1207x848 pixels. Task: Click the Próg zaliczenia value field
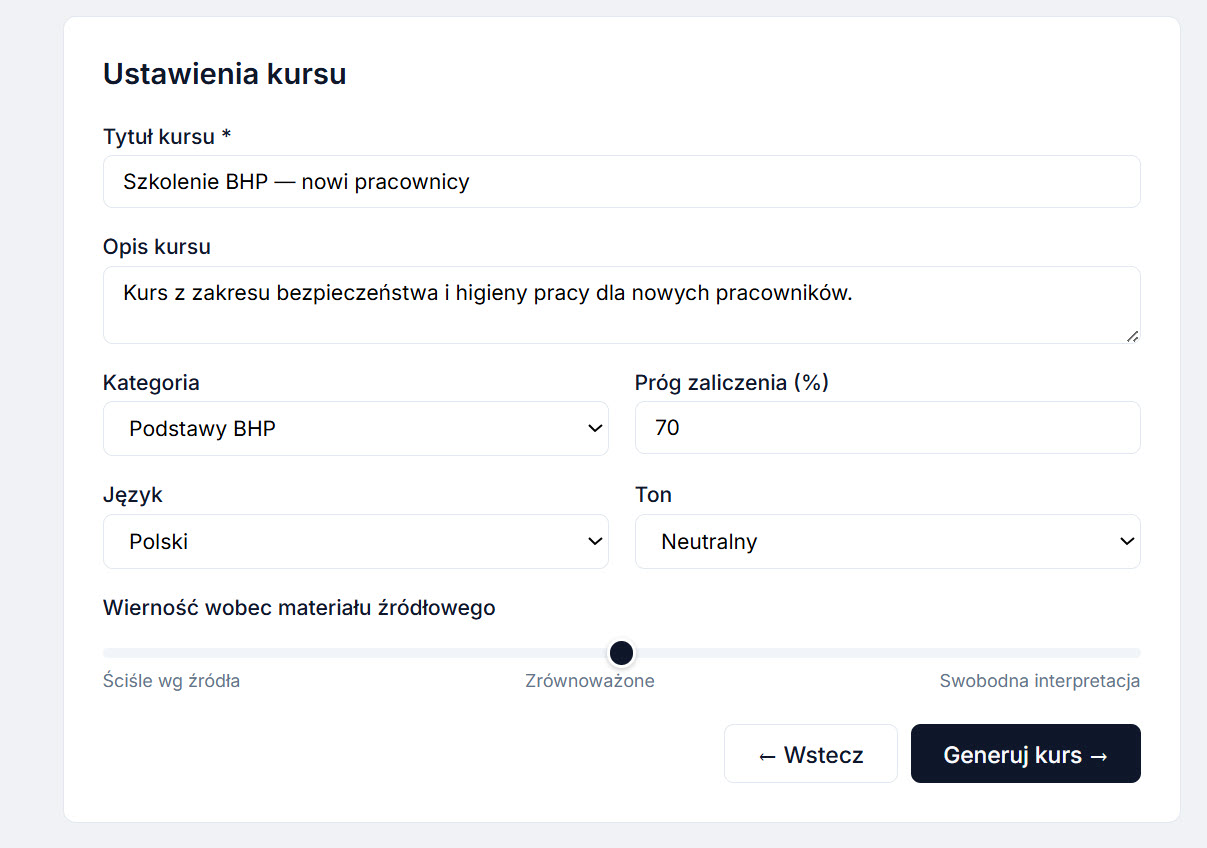click(x=888, y=427)
